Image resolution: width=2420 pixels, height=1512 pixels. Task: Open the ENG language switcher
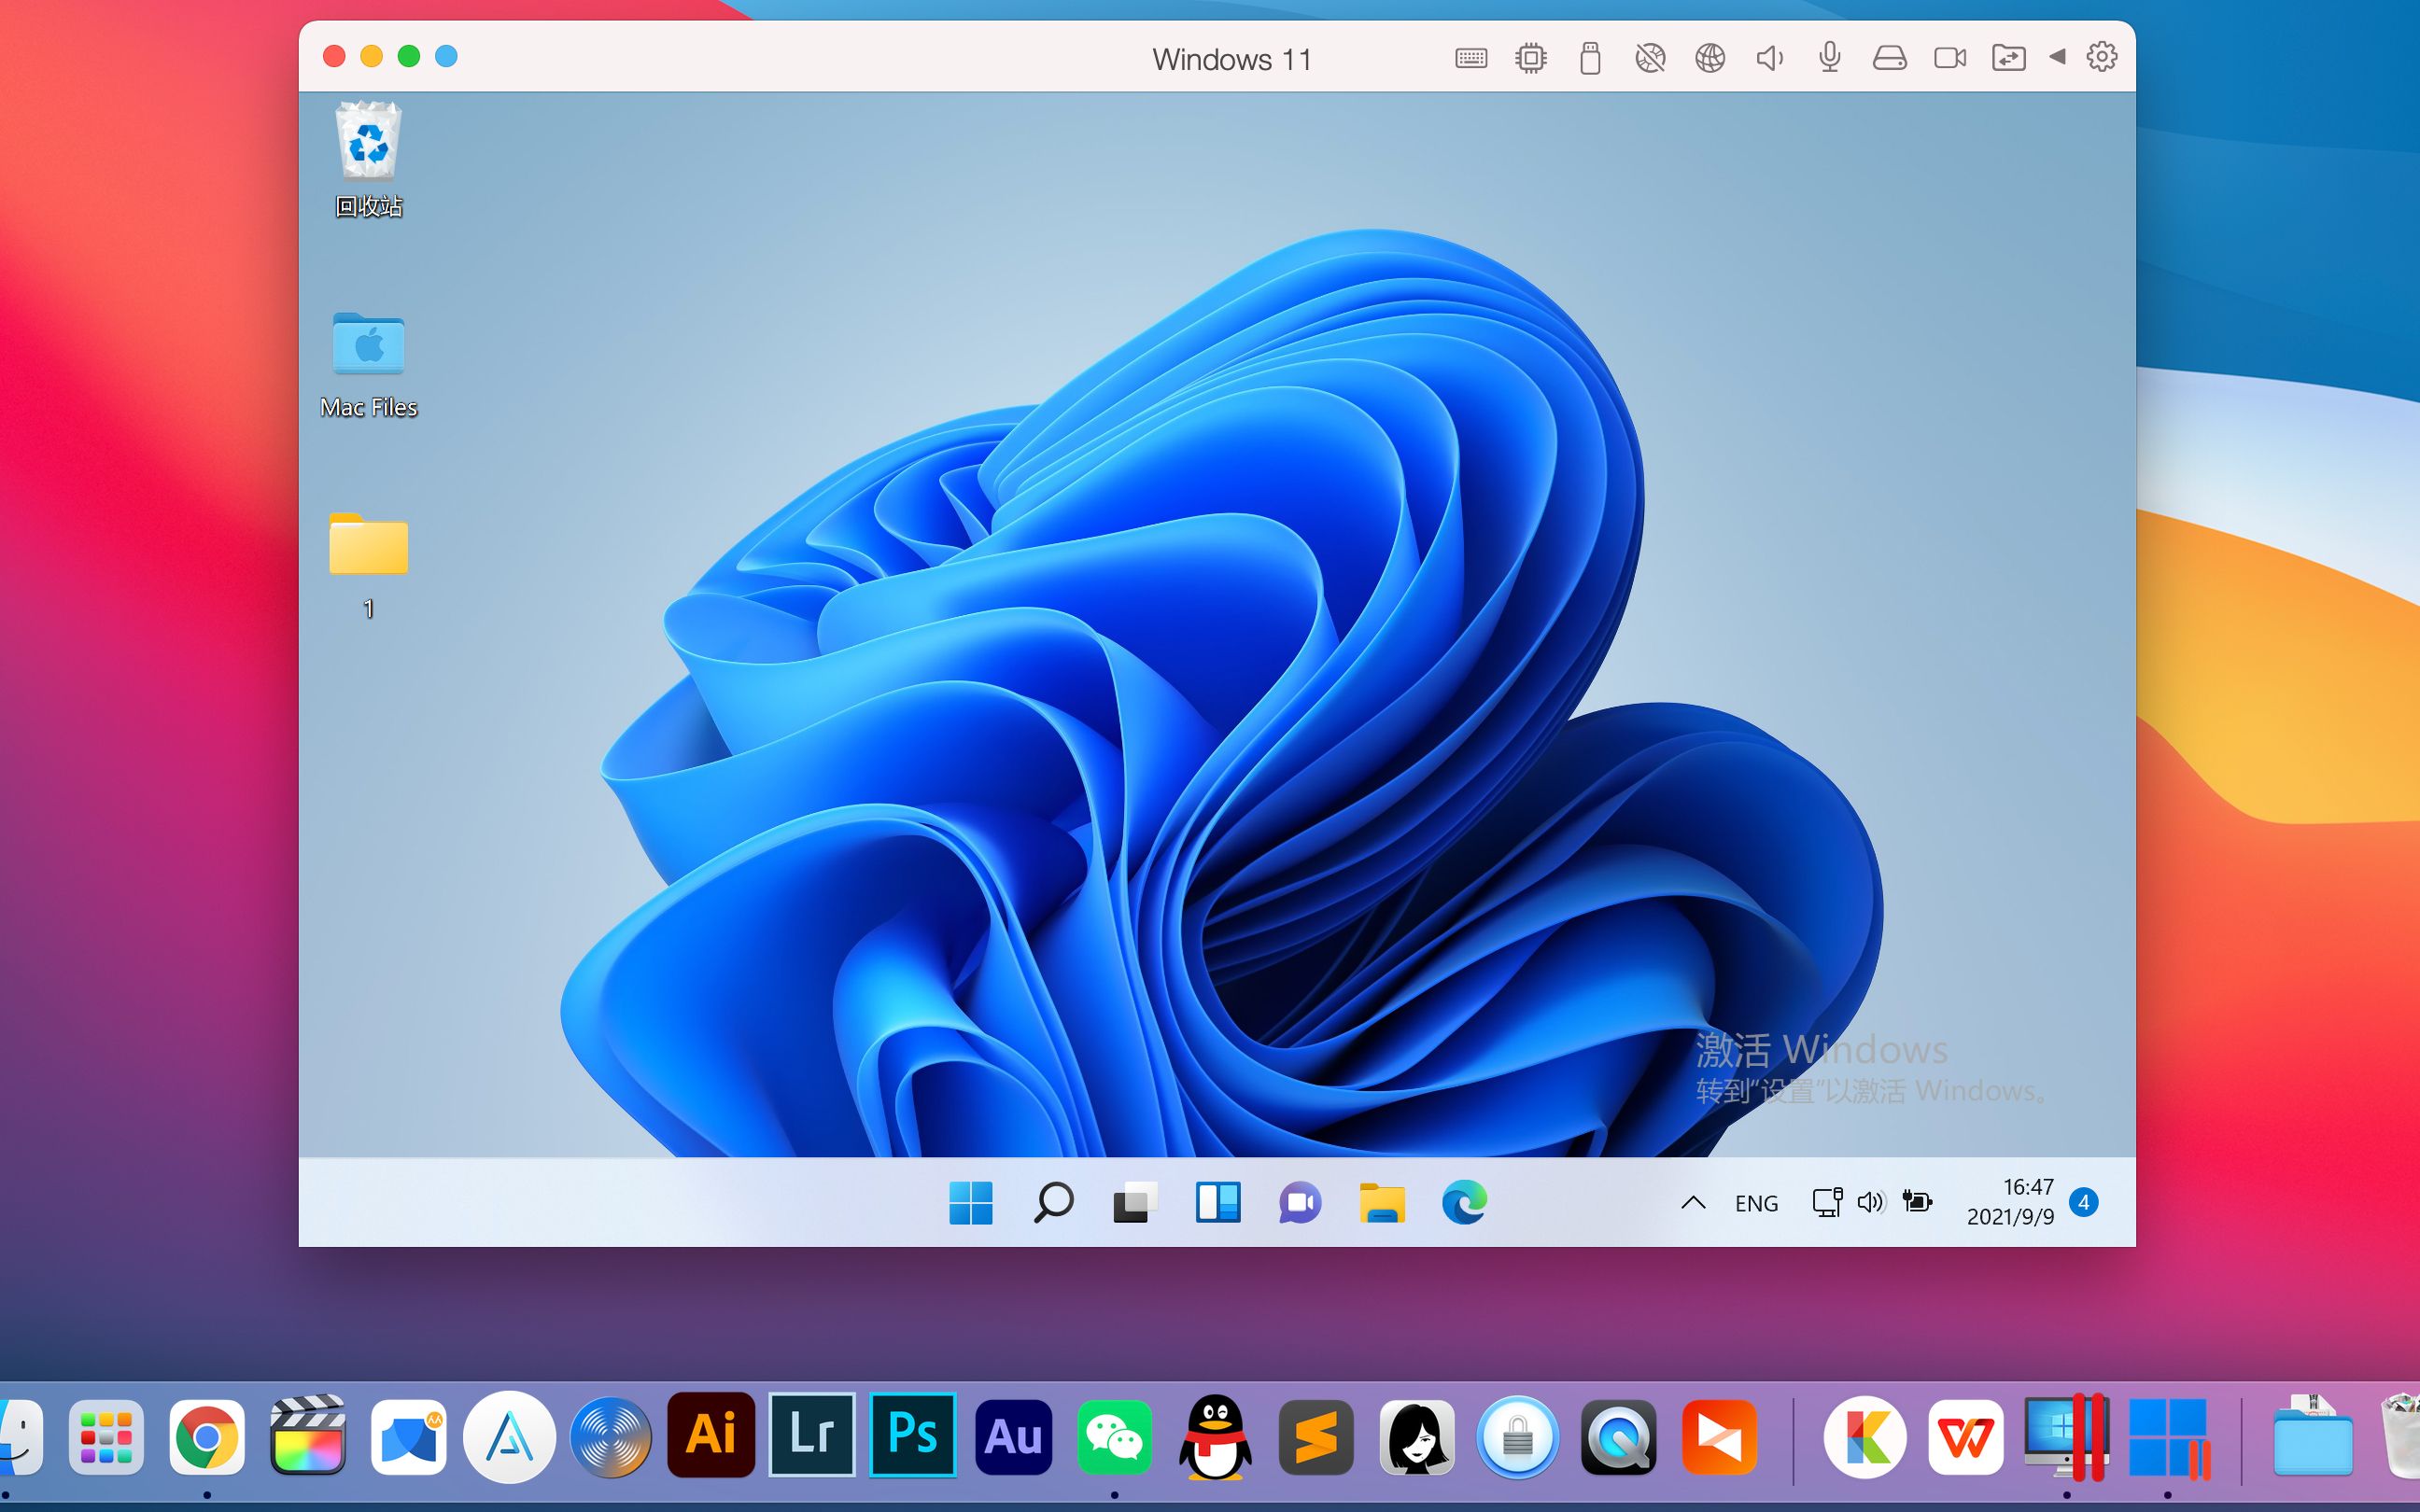pos(1758,1203)
